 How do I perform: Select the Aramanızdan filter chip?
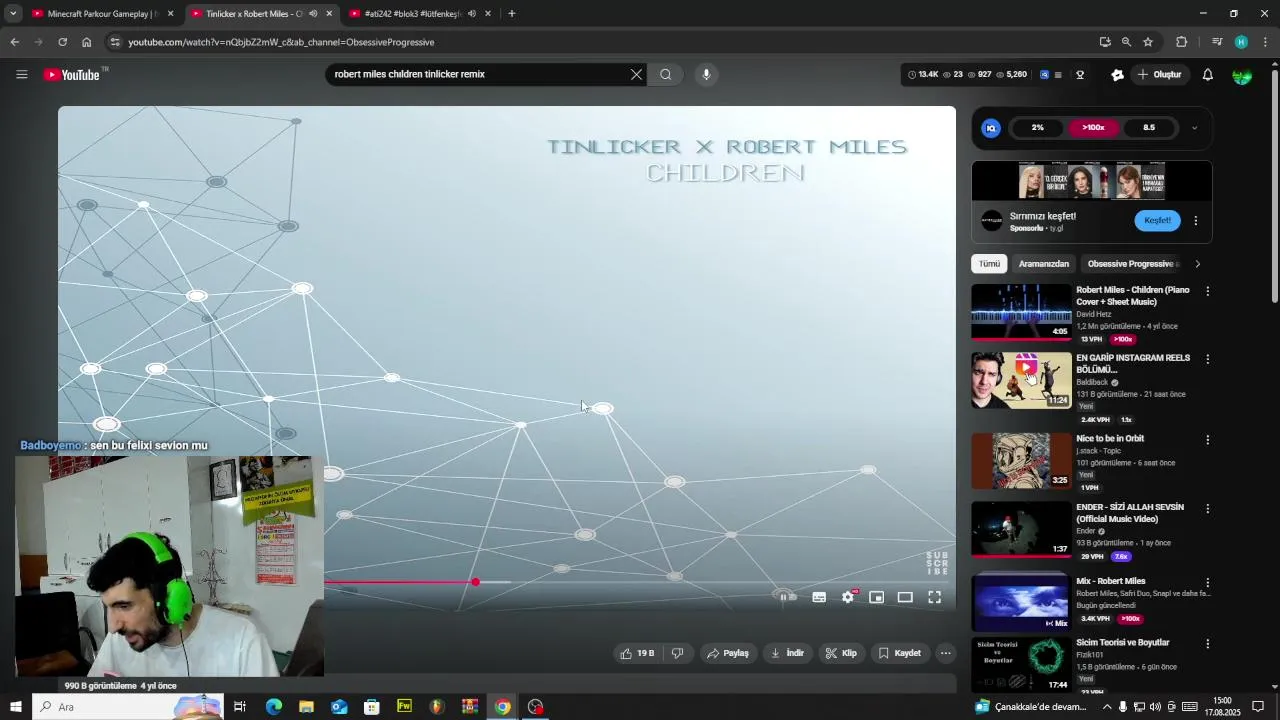click(1044, 264)
